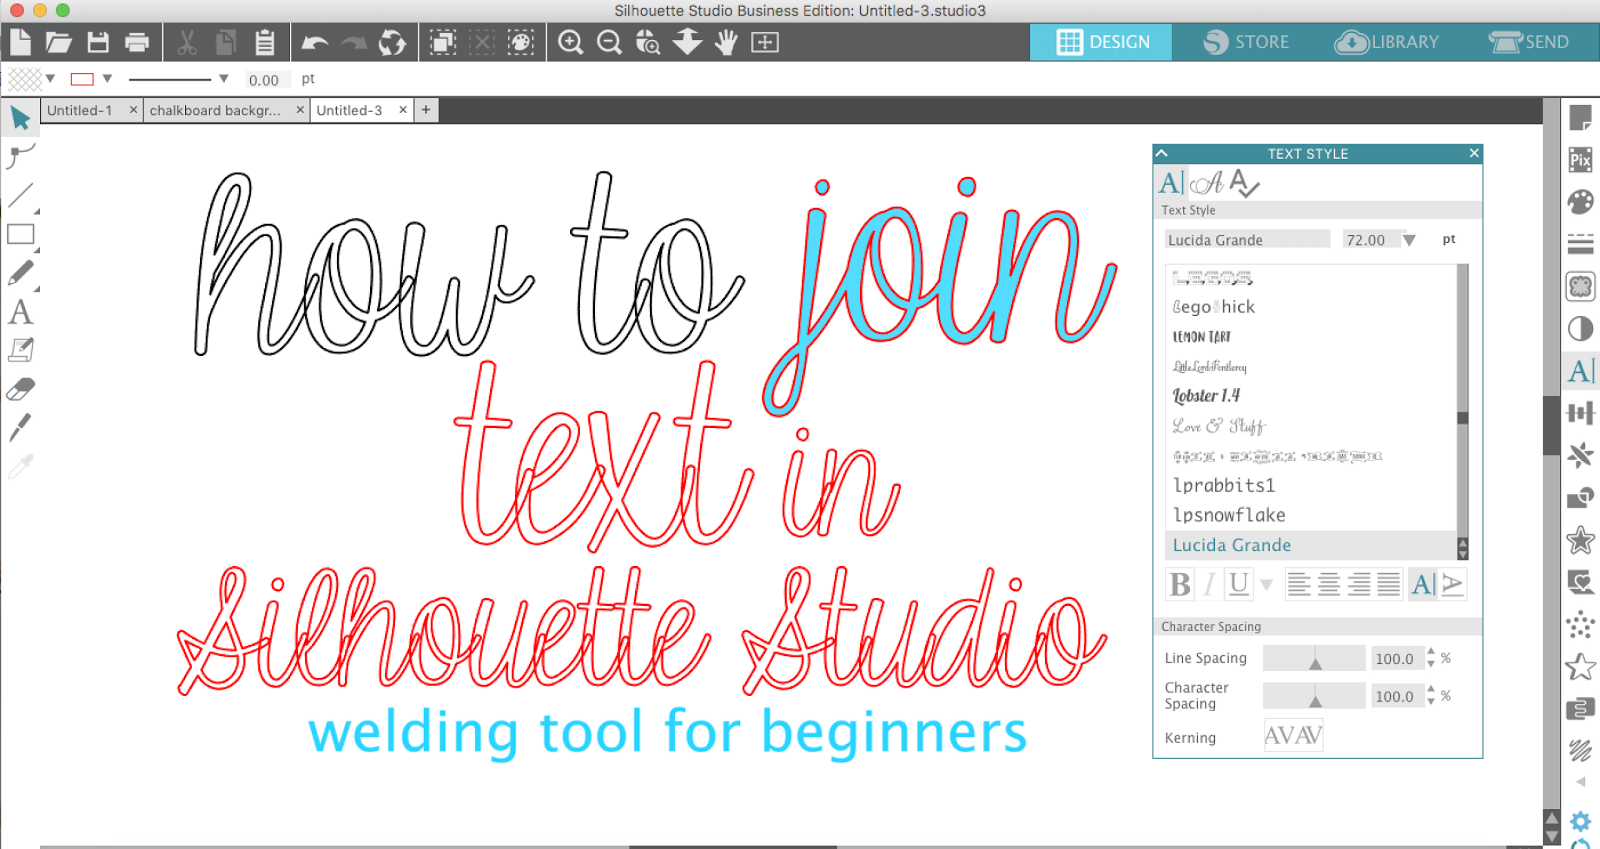Print the design using the printer icon
The width and height of the screenshot is (1600, 849).
[x=137, y=42]
